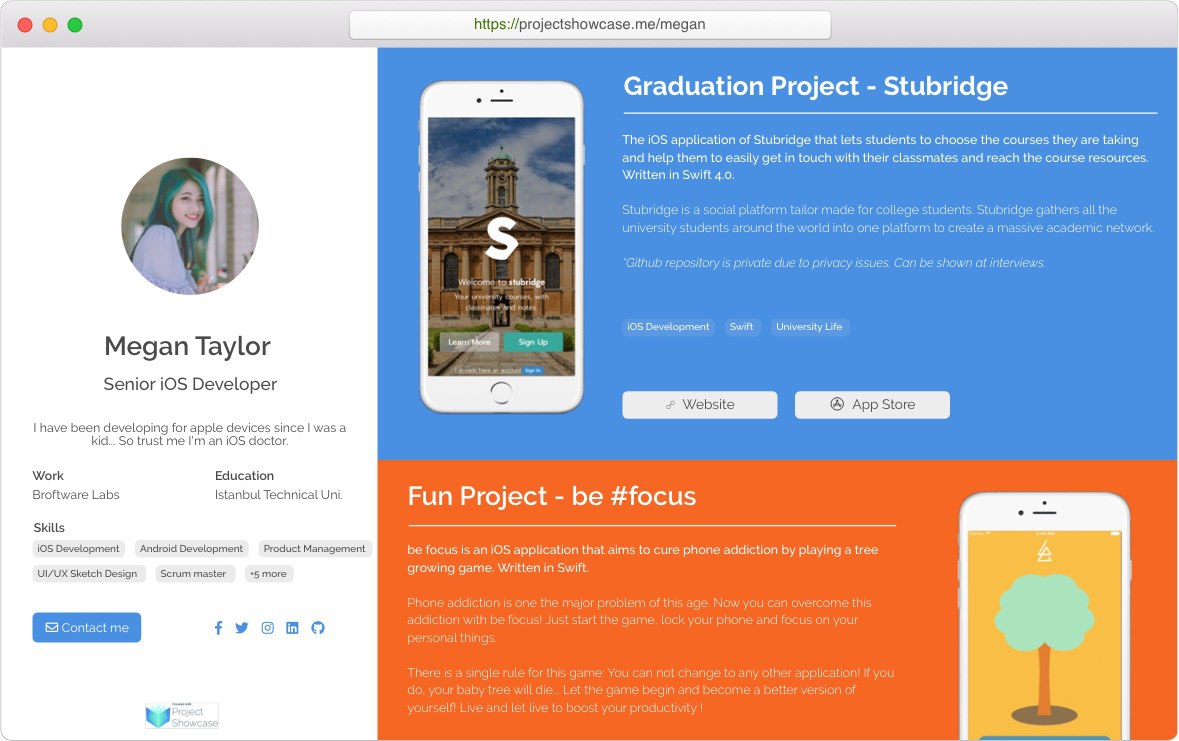Viewport: 1179px width, 741px height.
Task: Open the Facebook profile icon
Action: click(218, 627)
